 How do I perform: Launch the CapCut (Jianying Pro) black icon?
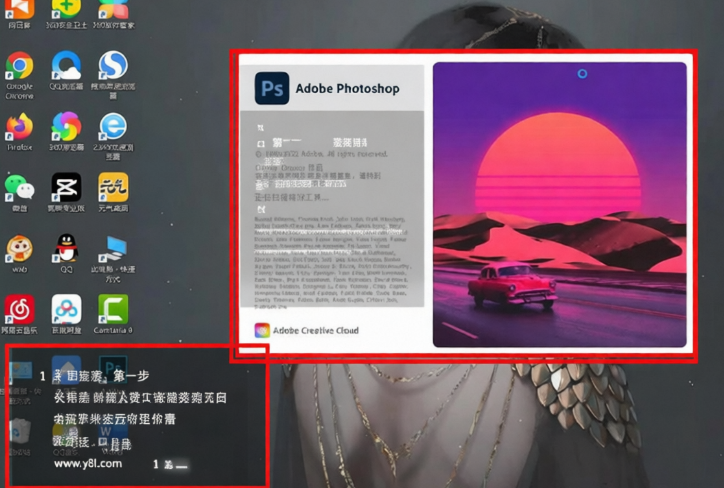(66, 187)
